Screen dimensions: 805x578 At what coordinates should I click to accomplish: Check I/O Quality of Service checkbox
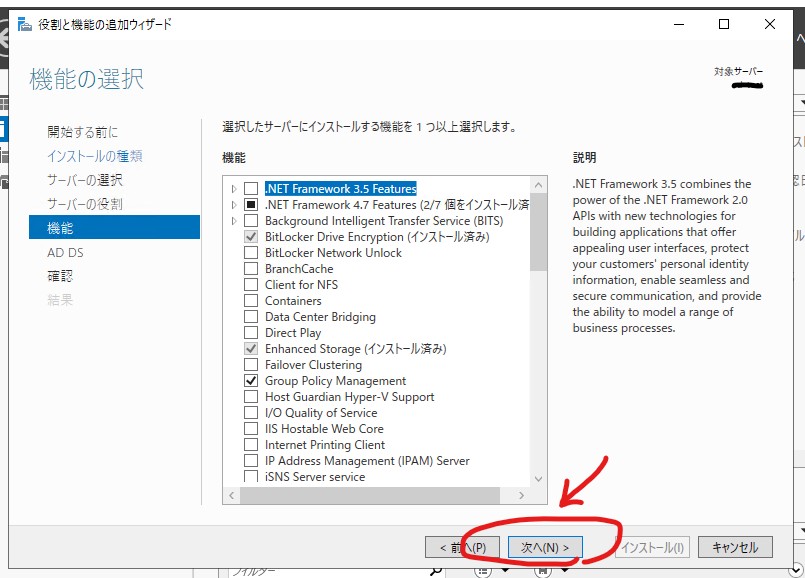point(251,412)
